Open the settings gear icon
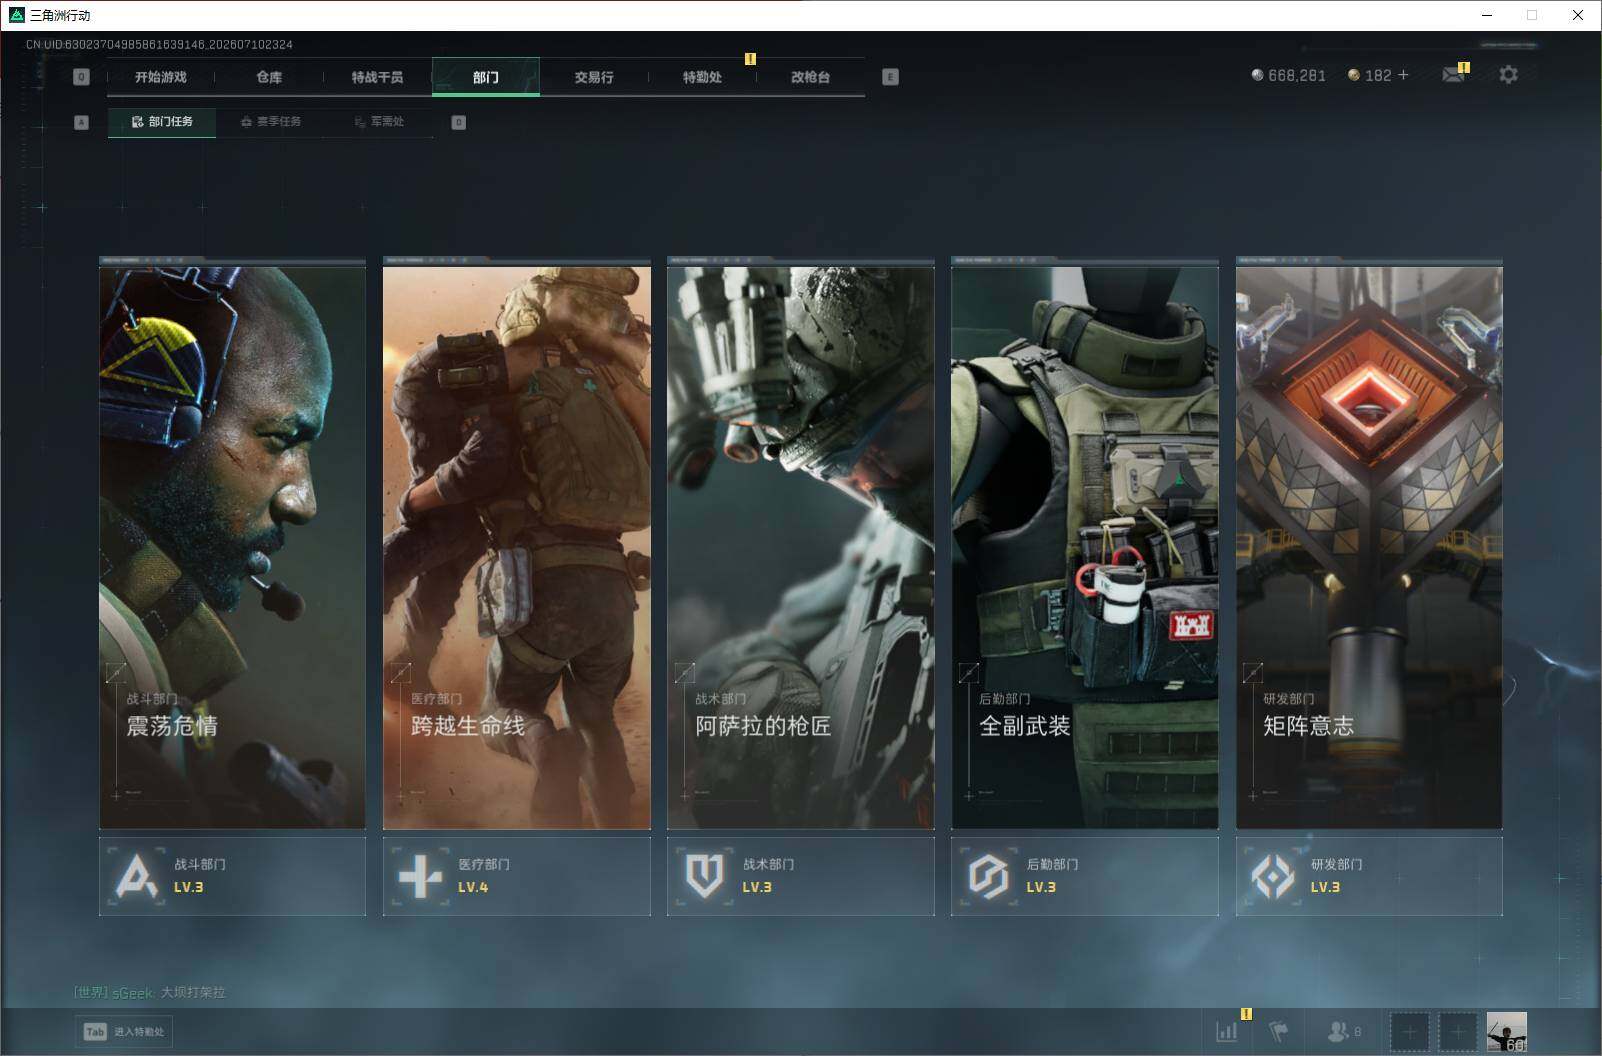1602x1056 pixels. pyautogui.click(x=1508, y=75)
